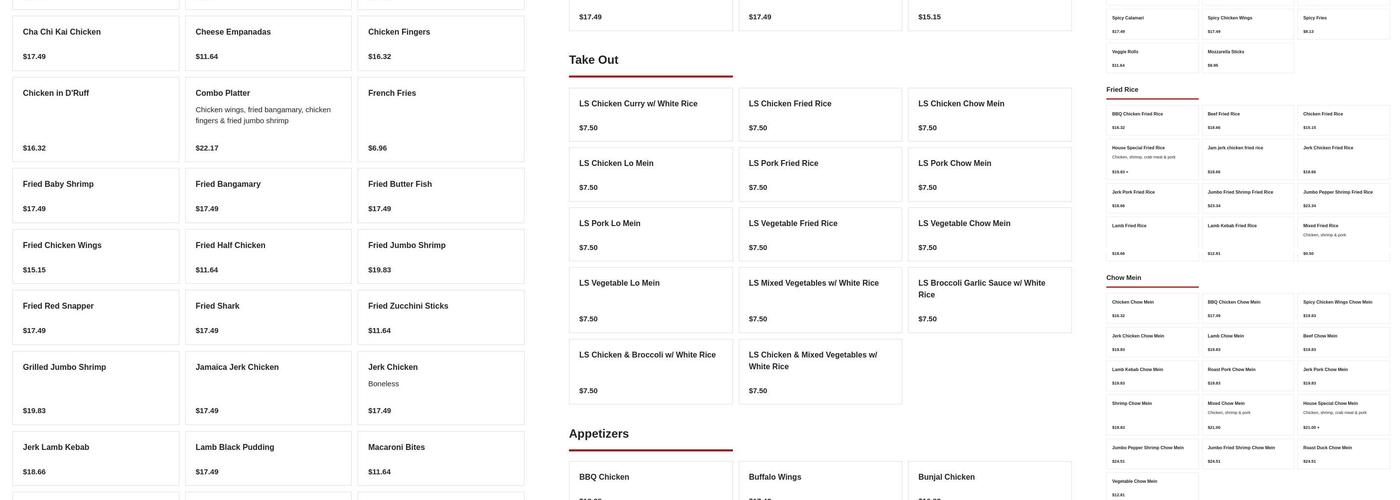The image size is (1400, 500).
Task: Click the Appetizers section heading
Action: tap(599, 434)
